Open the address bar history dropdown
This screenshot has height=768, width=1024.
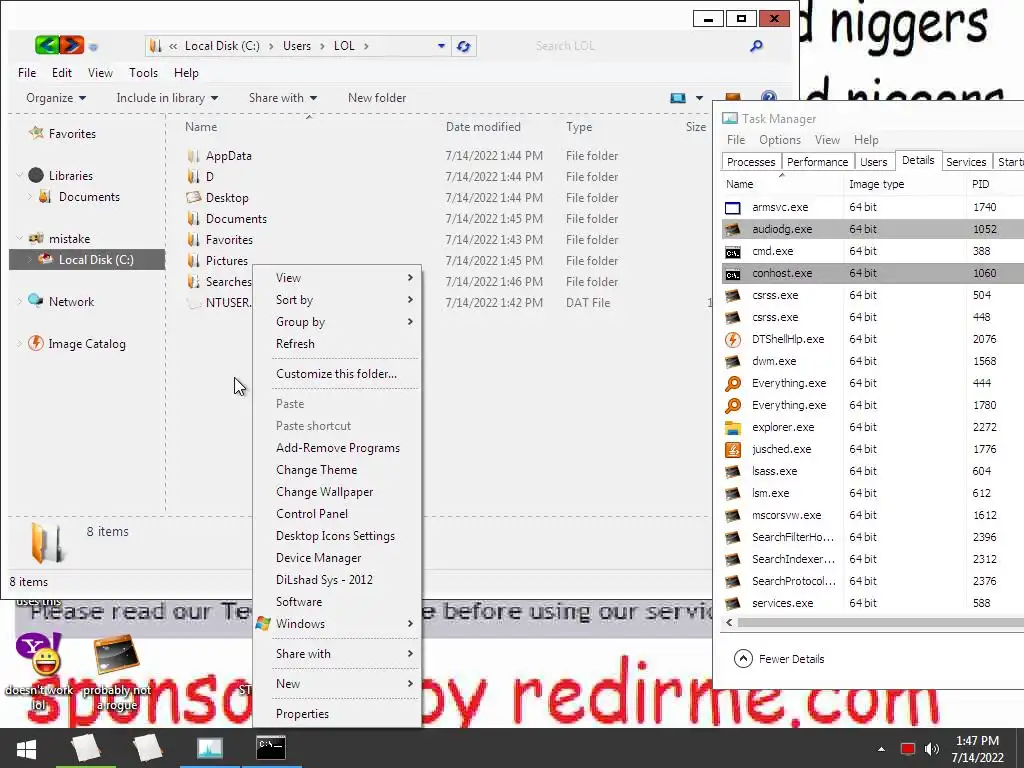coord(441,46)
